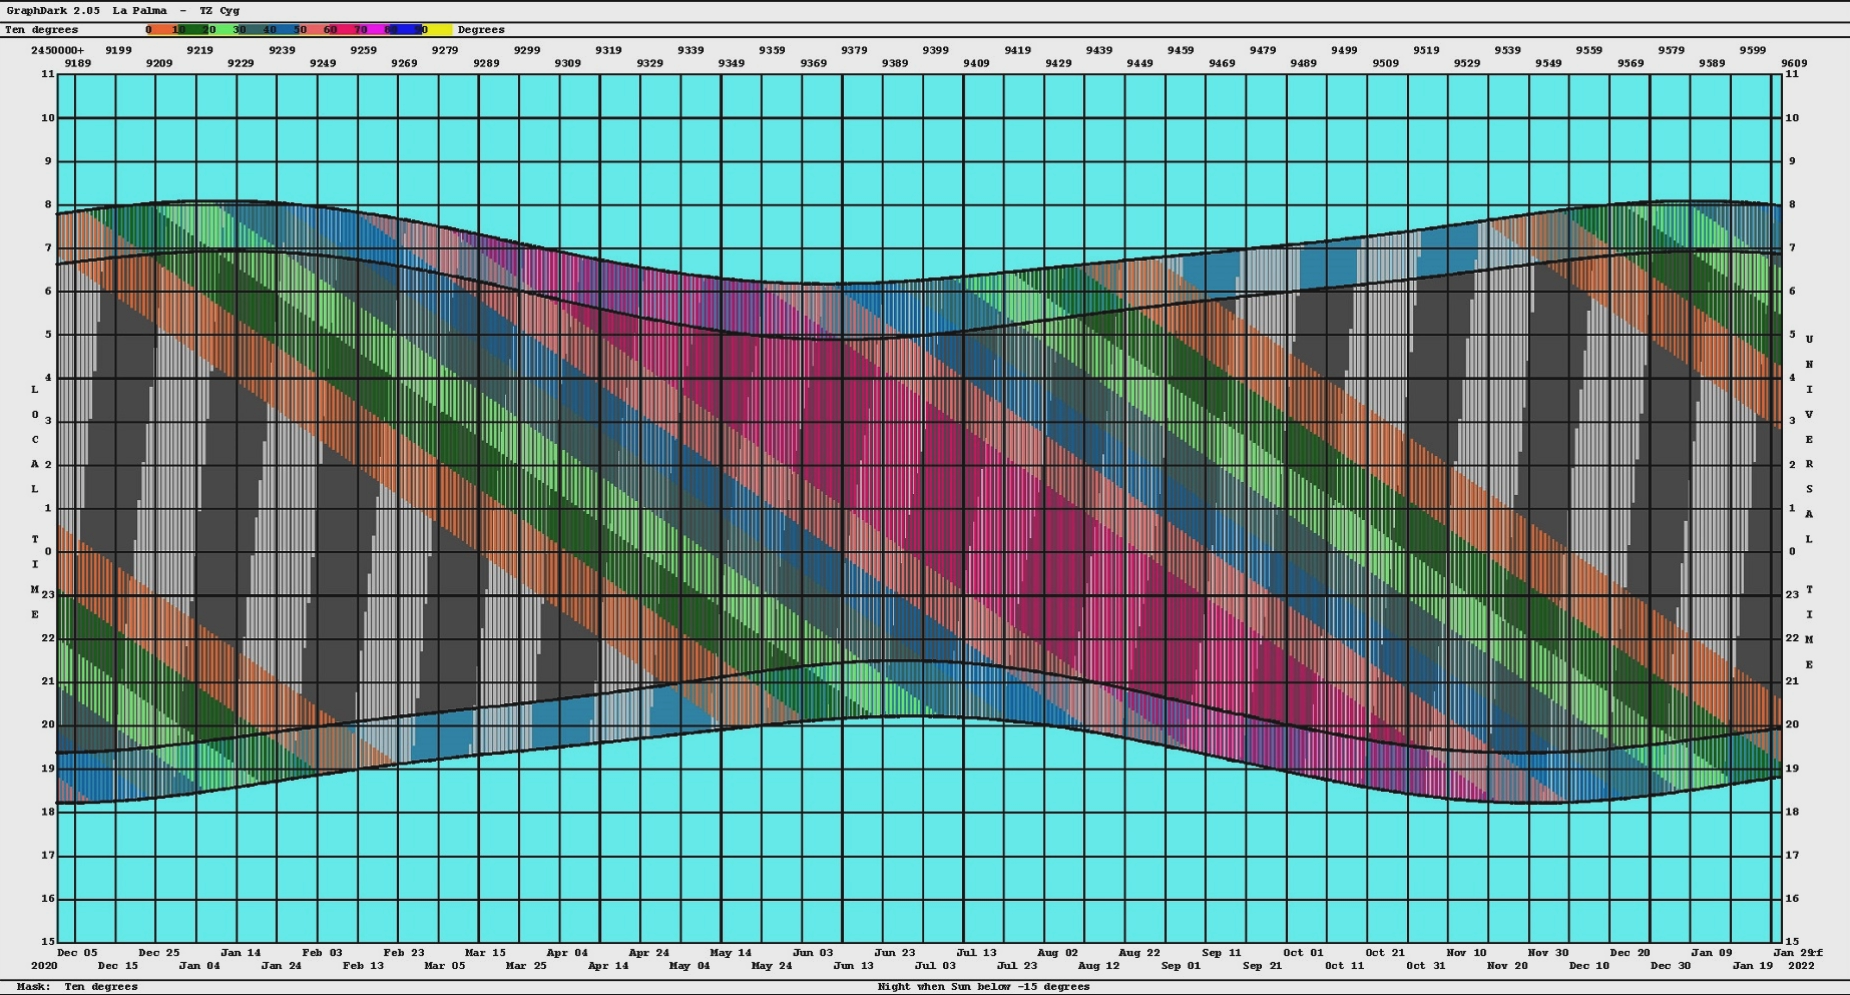Click the TZ Cyg target name
1850x995 pixels.
tap(219, 11)
